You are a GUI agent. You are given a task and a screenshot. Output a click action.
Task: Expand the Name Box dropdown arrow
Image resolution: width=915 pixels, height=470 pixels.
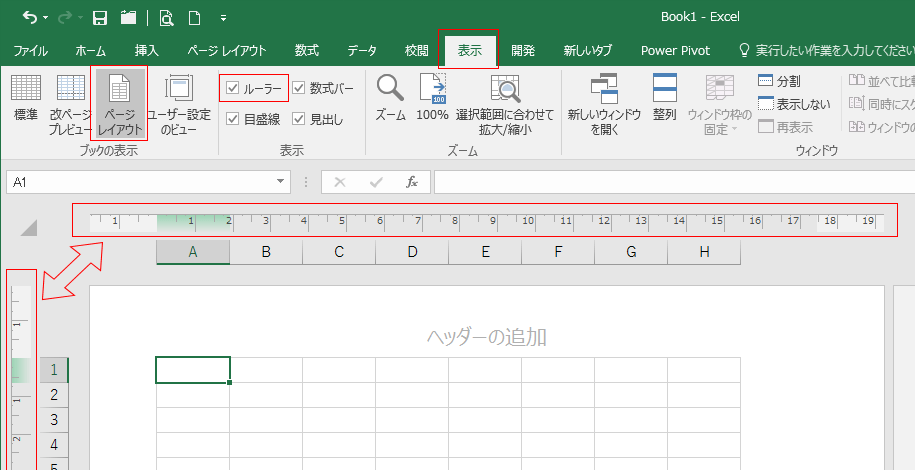coord(282,182)
